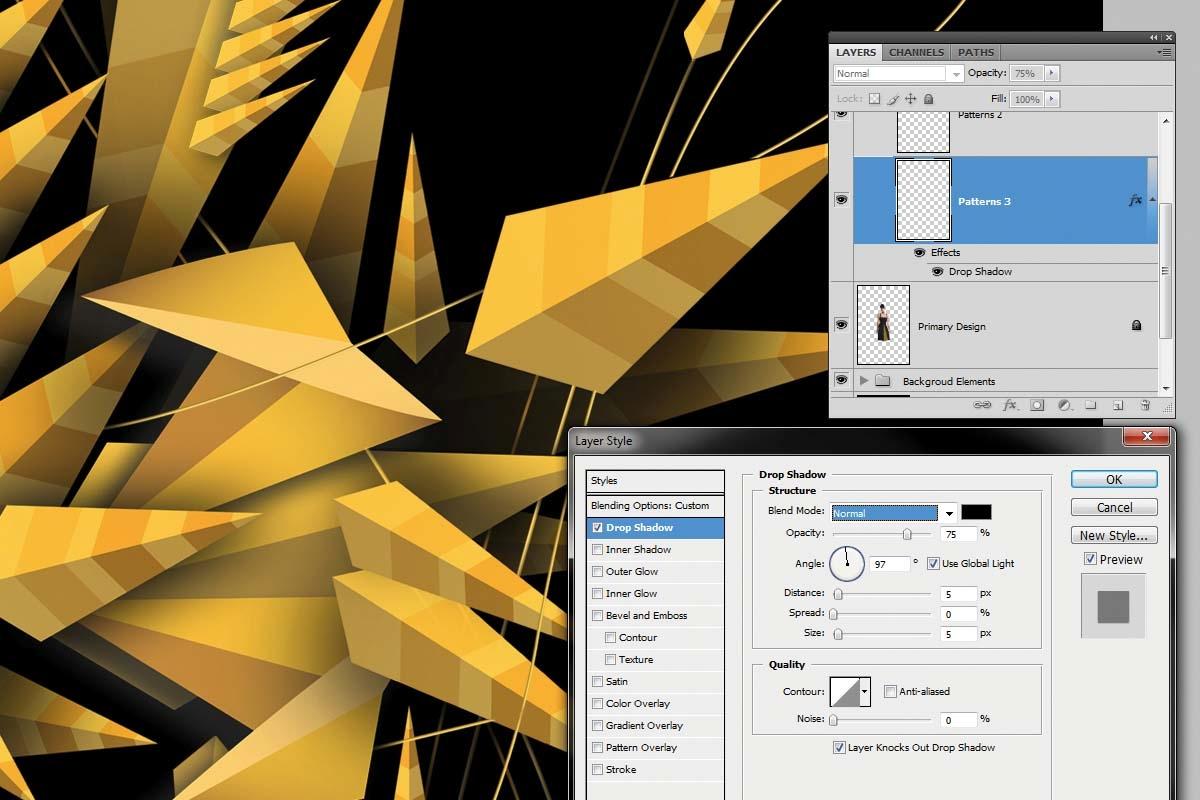Select the Layers tab
Viewport: 1200px width, 800px height.
click(856, 52)
